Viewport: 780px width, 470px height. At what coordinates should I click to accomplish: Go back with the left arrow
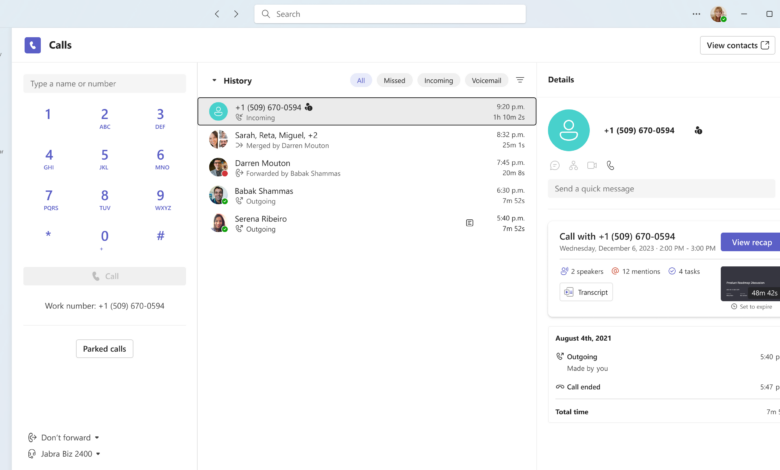[x=217, y=14]
